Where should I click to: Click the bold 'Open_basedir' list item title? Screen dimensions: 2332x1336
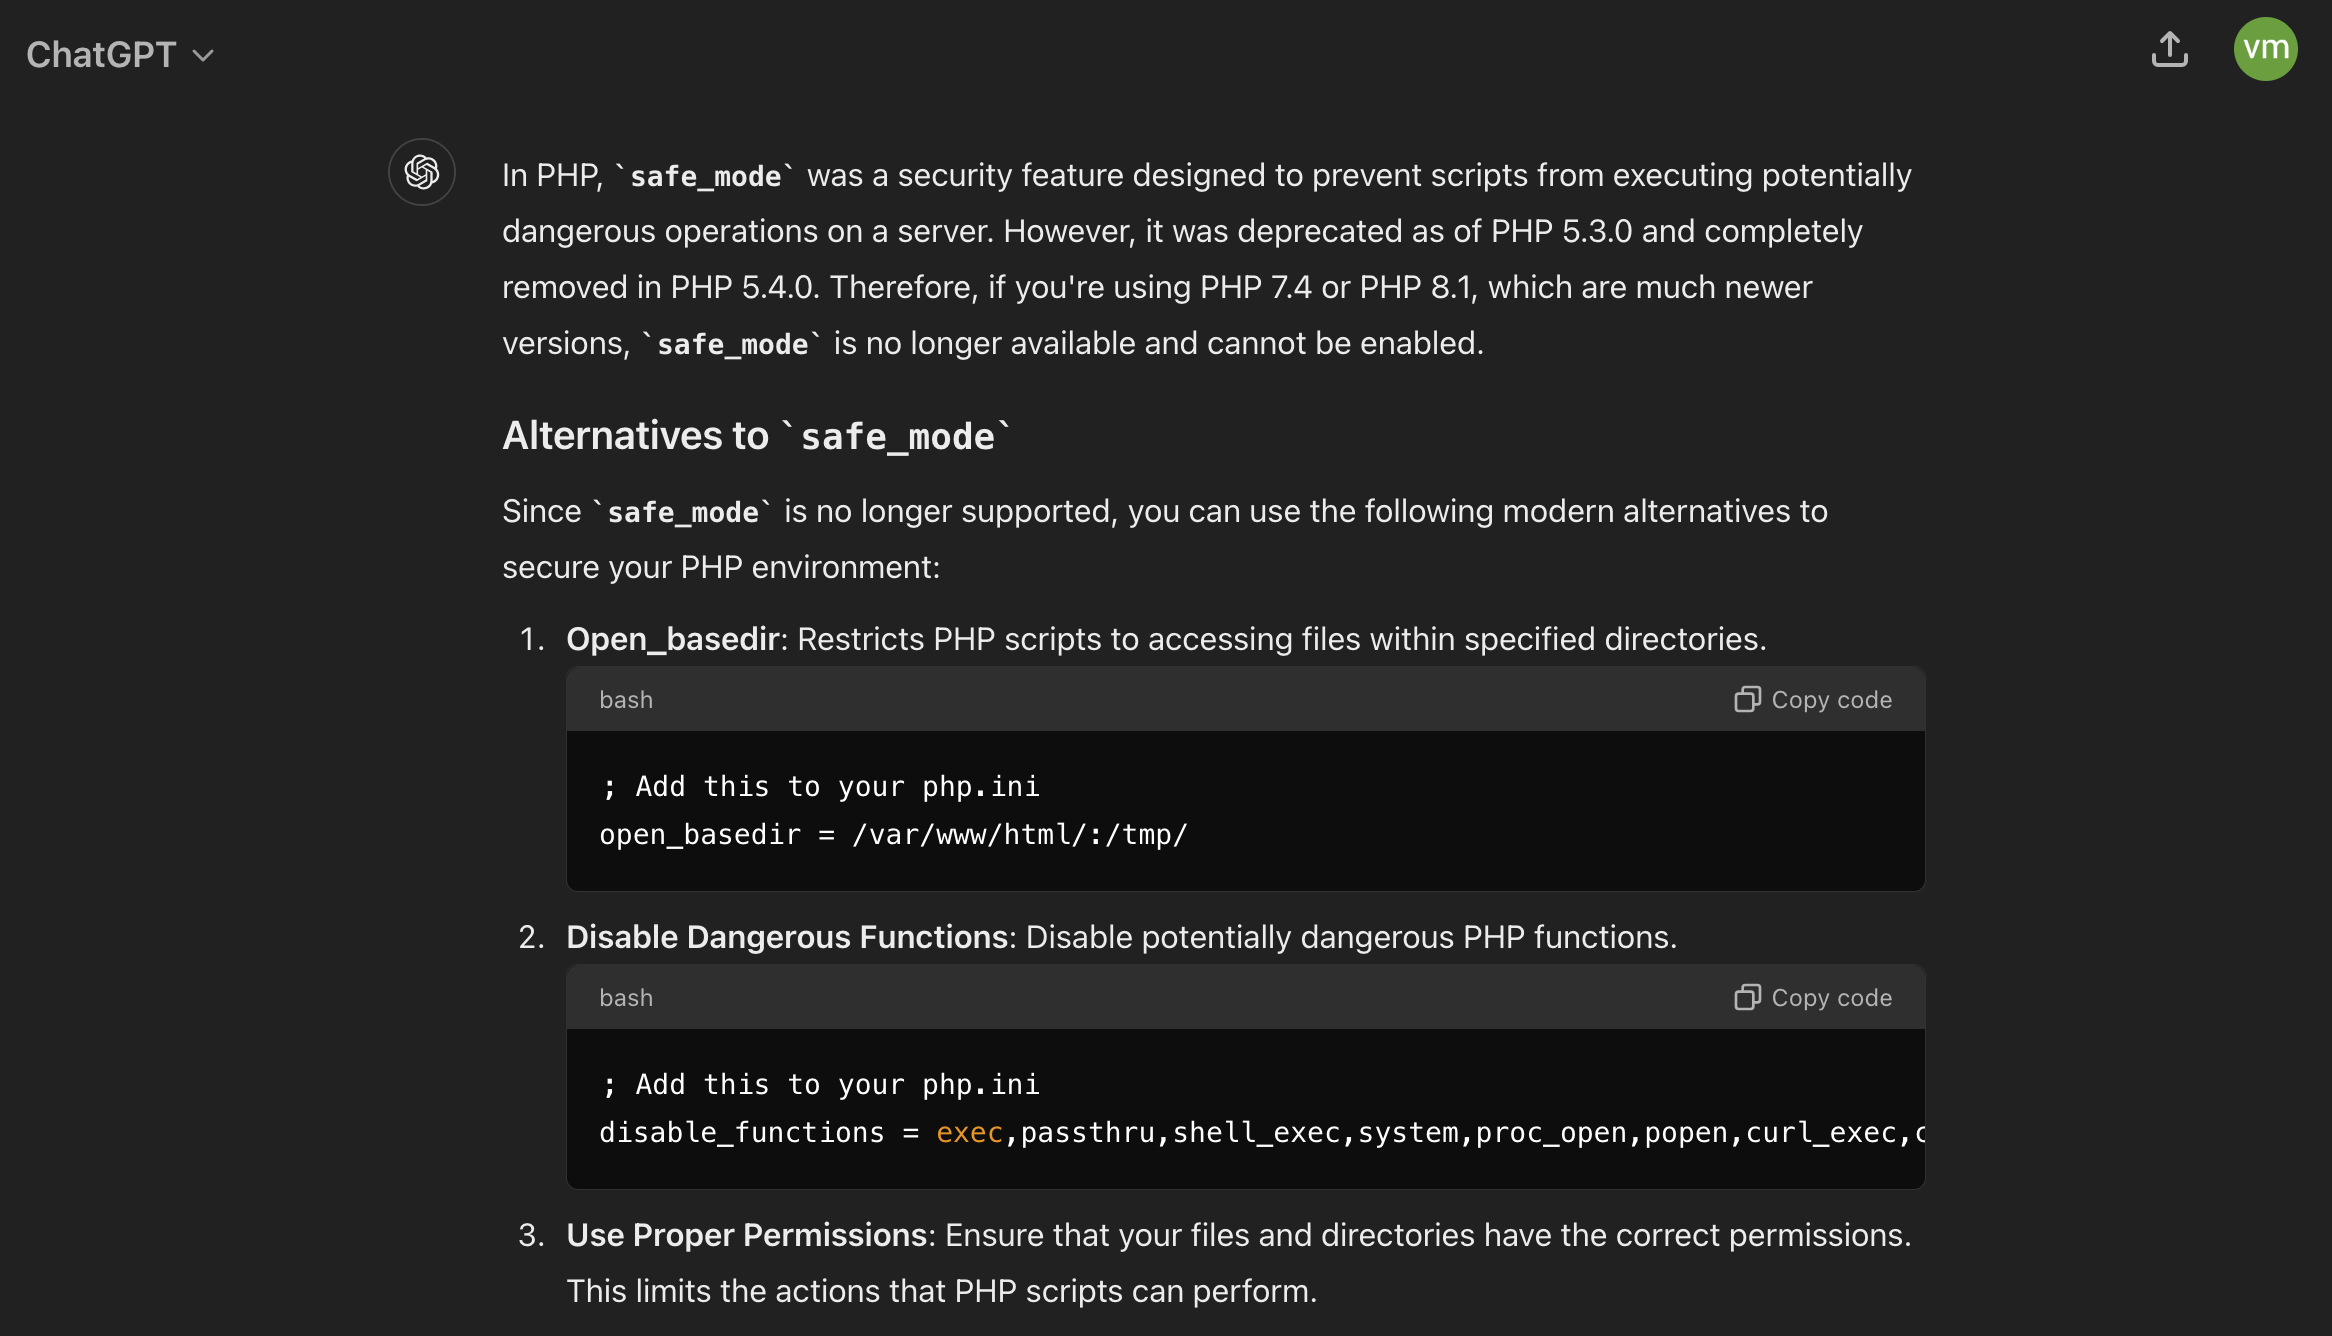tap(672, 639)
